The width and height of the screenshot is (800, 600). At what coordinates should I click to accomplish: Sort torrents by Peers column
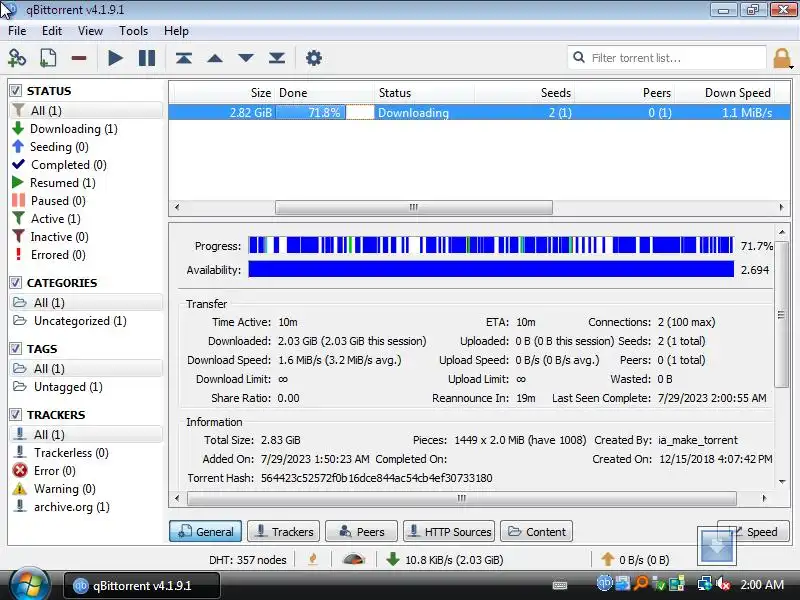click(624, 93)
